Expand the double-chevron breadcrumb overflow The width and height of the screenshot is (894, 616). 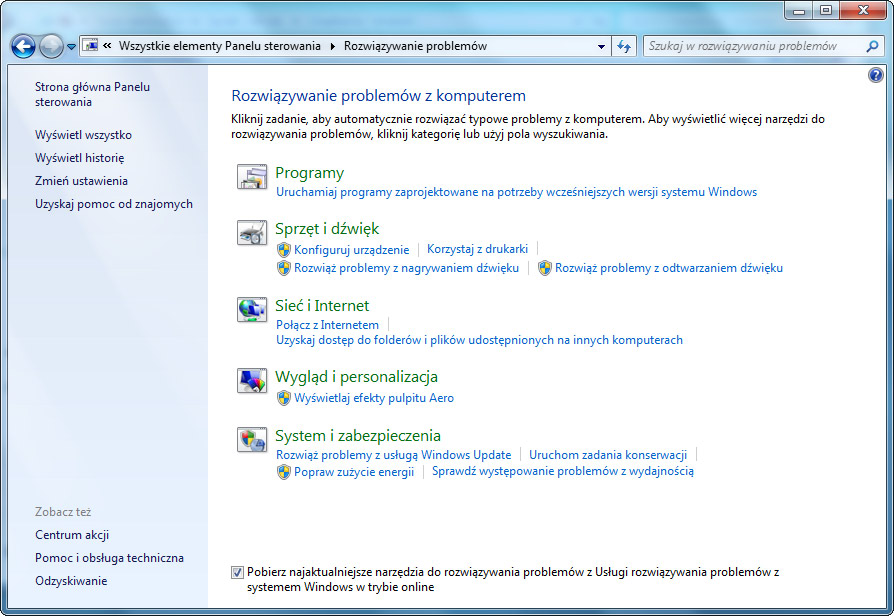point(107,46)
